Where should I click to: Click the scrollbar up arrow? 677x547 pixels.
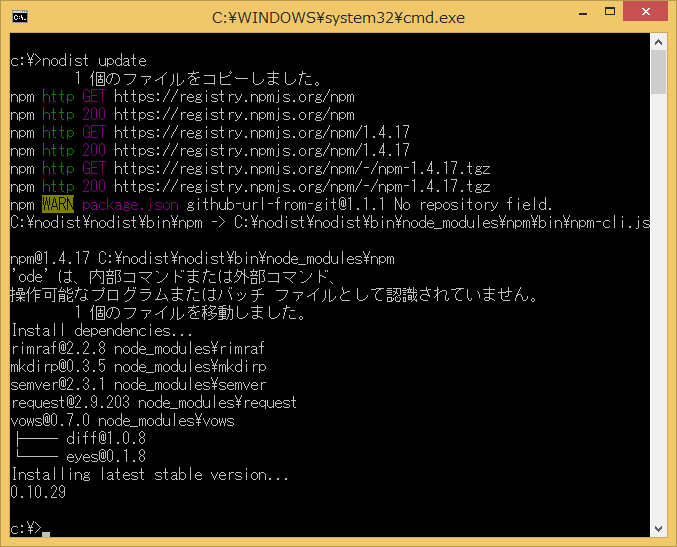click(x=658, y=42)
